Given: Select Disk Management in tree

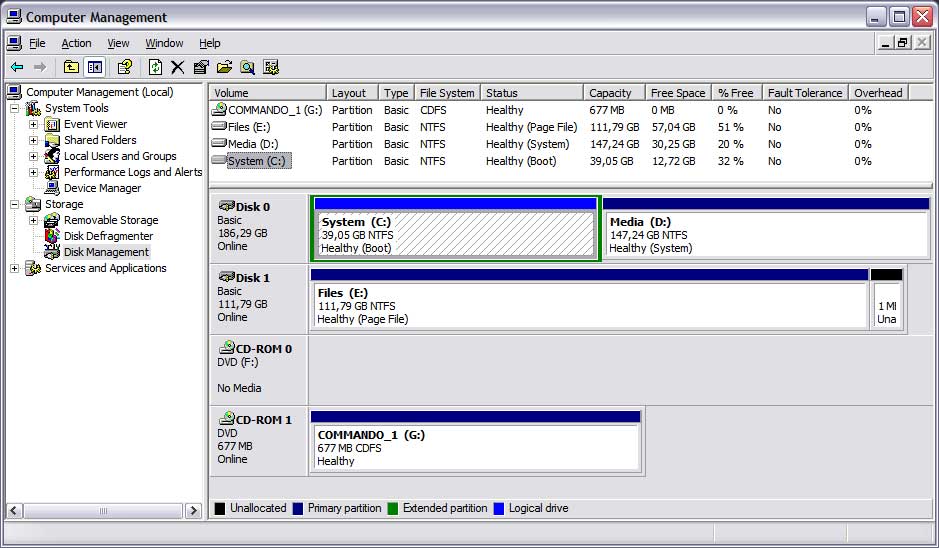Looking at the screenshot, I should (106, 252).
